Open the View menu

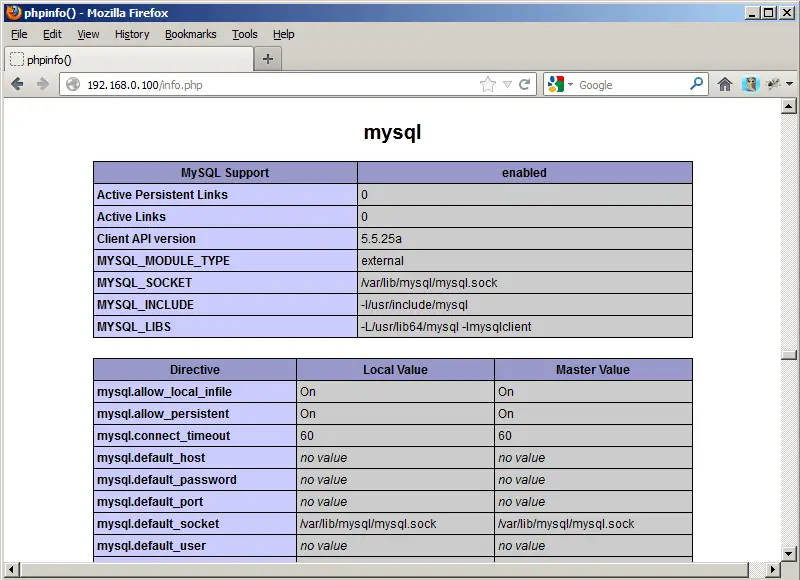(88, 34)
